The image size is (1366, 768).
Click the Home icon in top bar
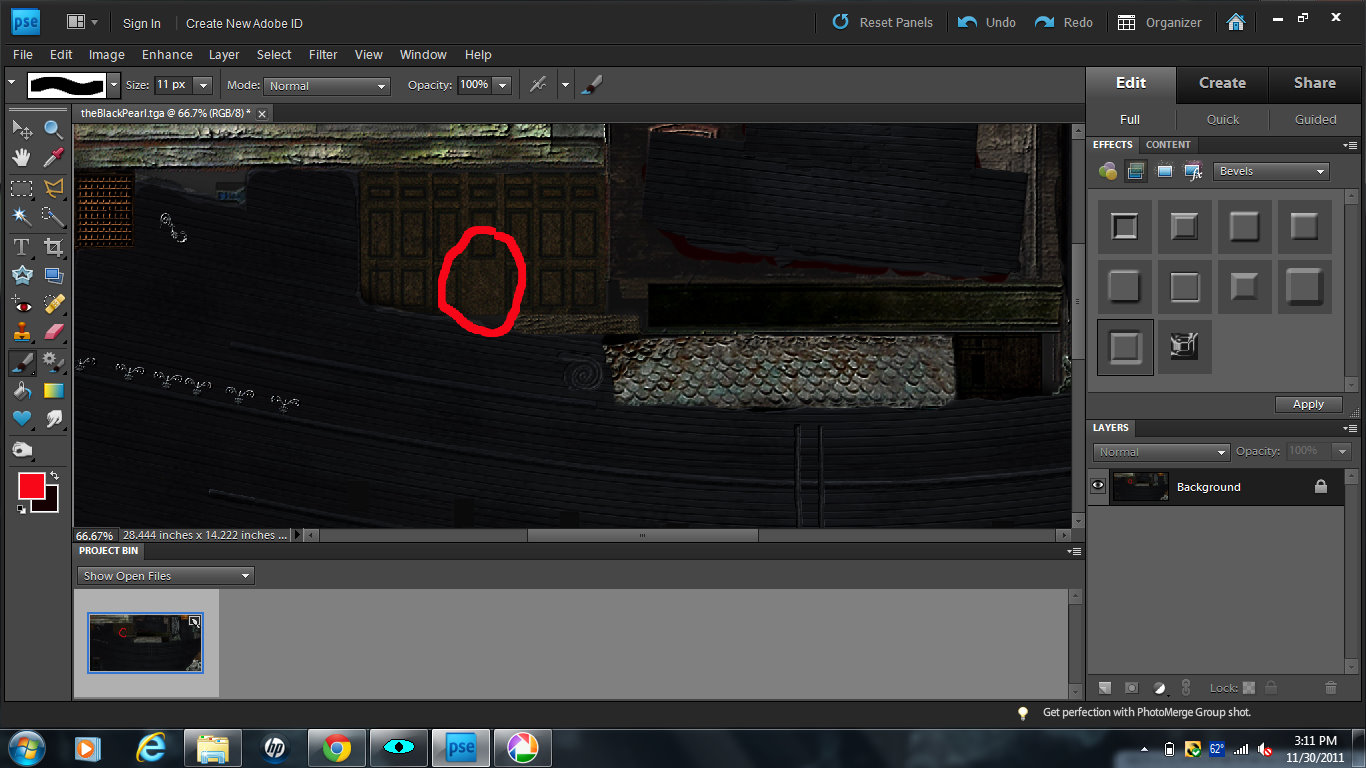[x=1236, y=22]
